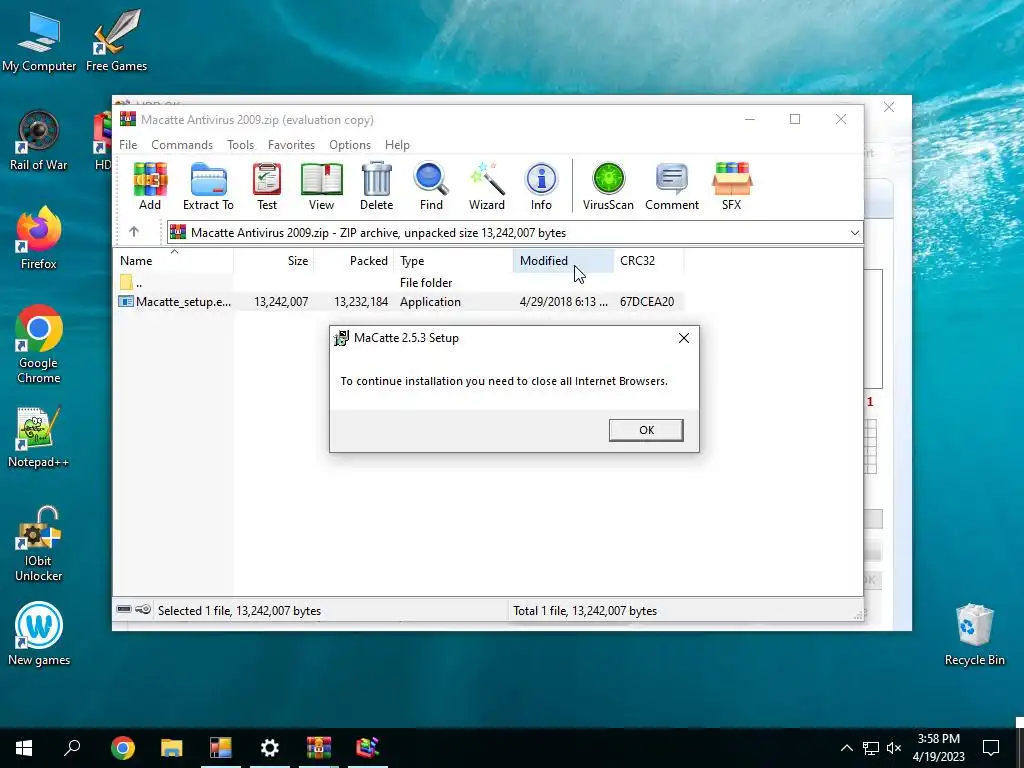Sort by the Type column header

pos(453,261)
